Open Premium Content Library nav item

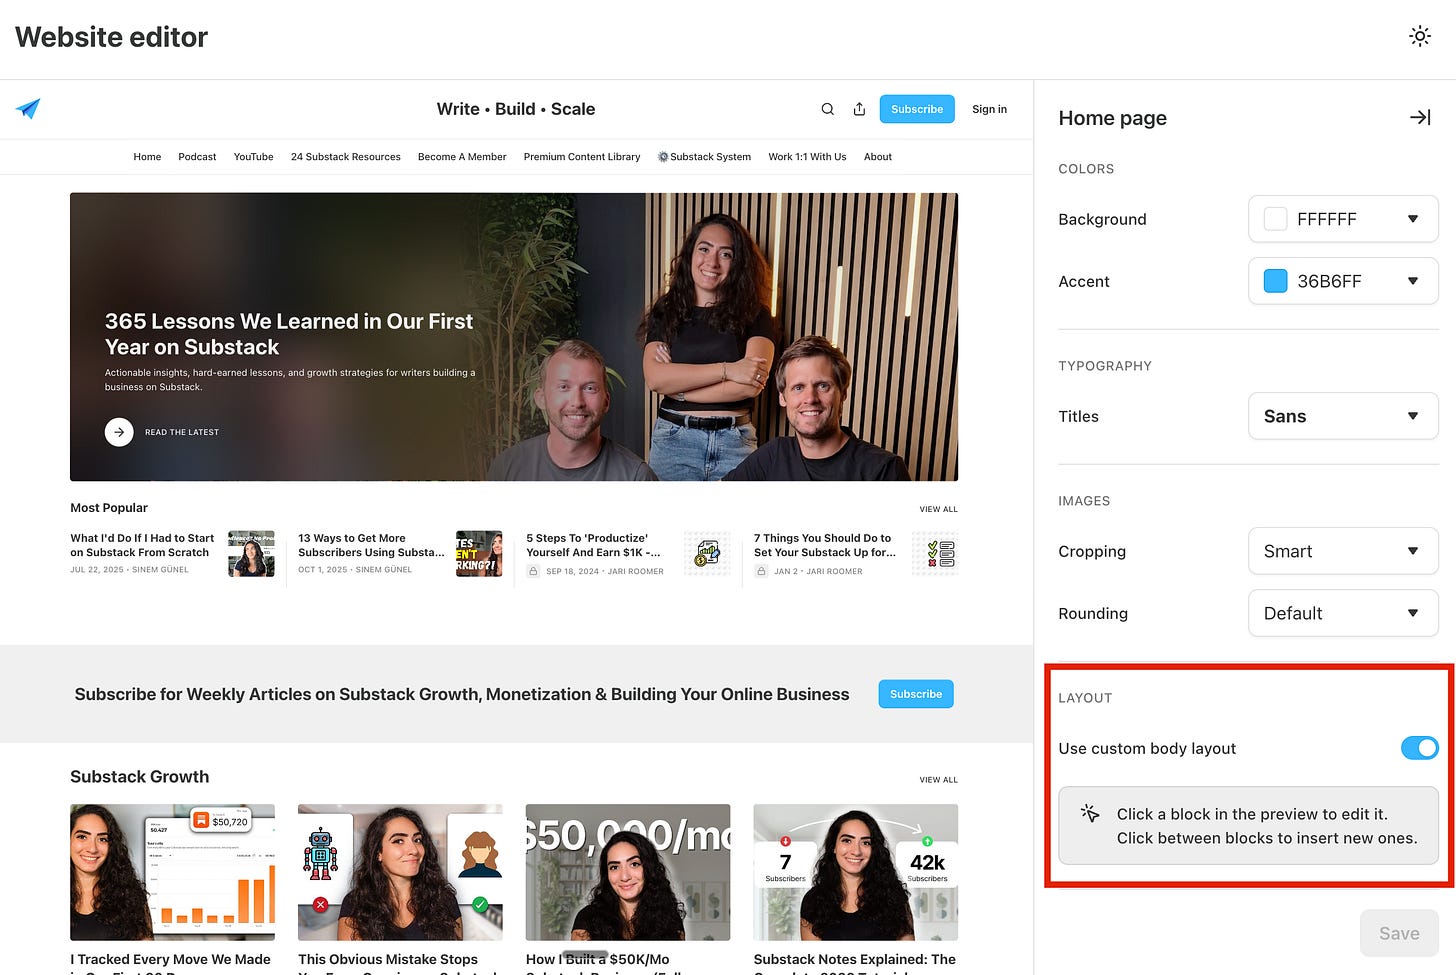tap(582, 157)
